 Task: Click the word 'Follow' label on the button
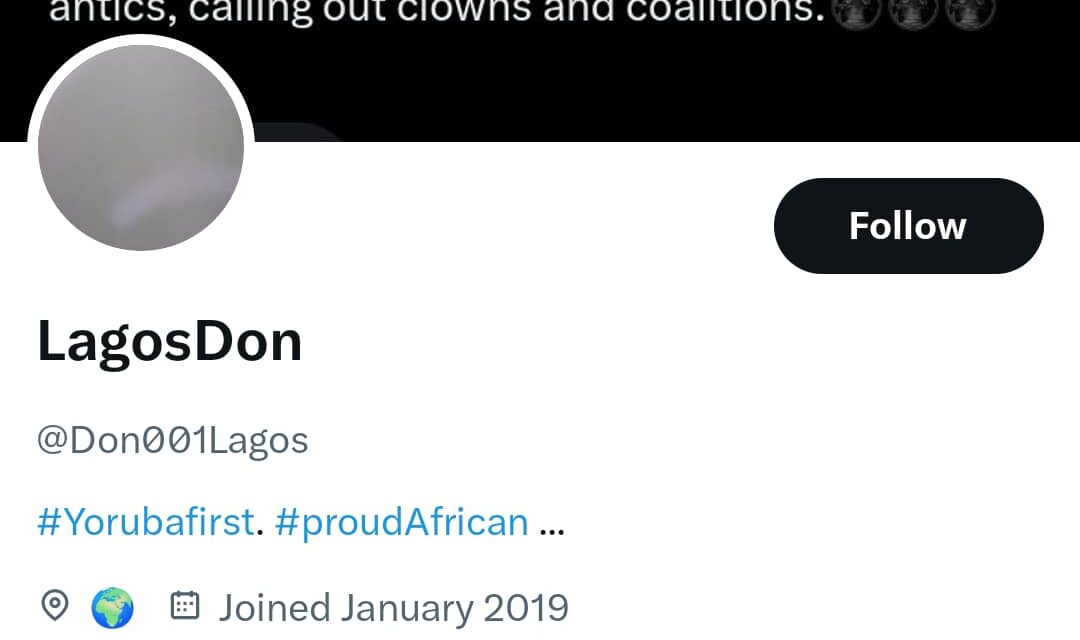coord(907,225)
